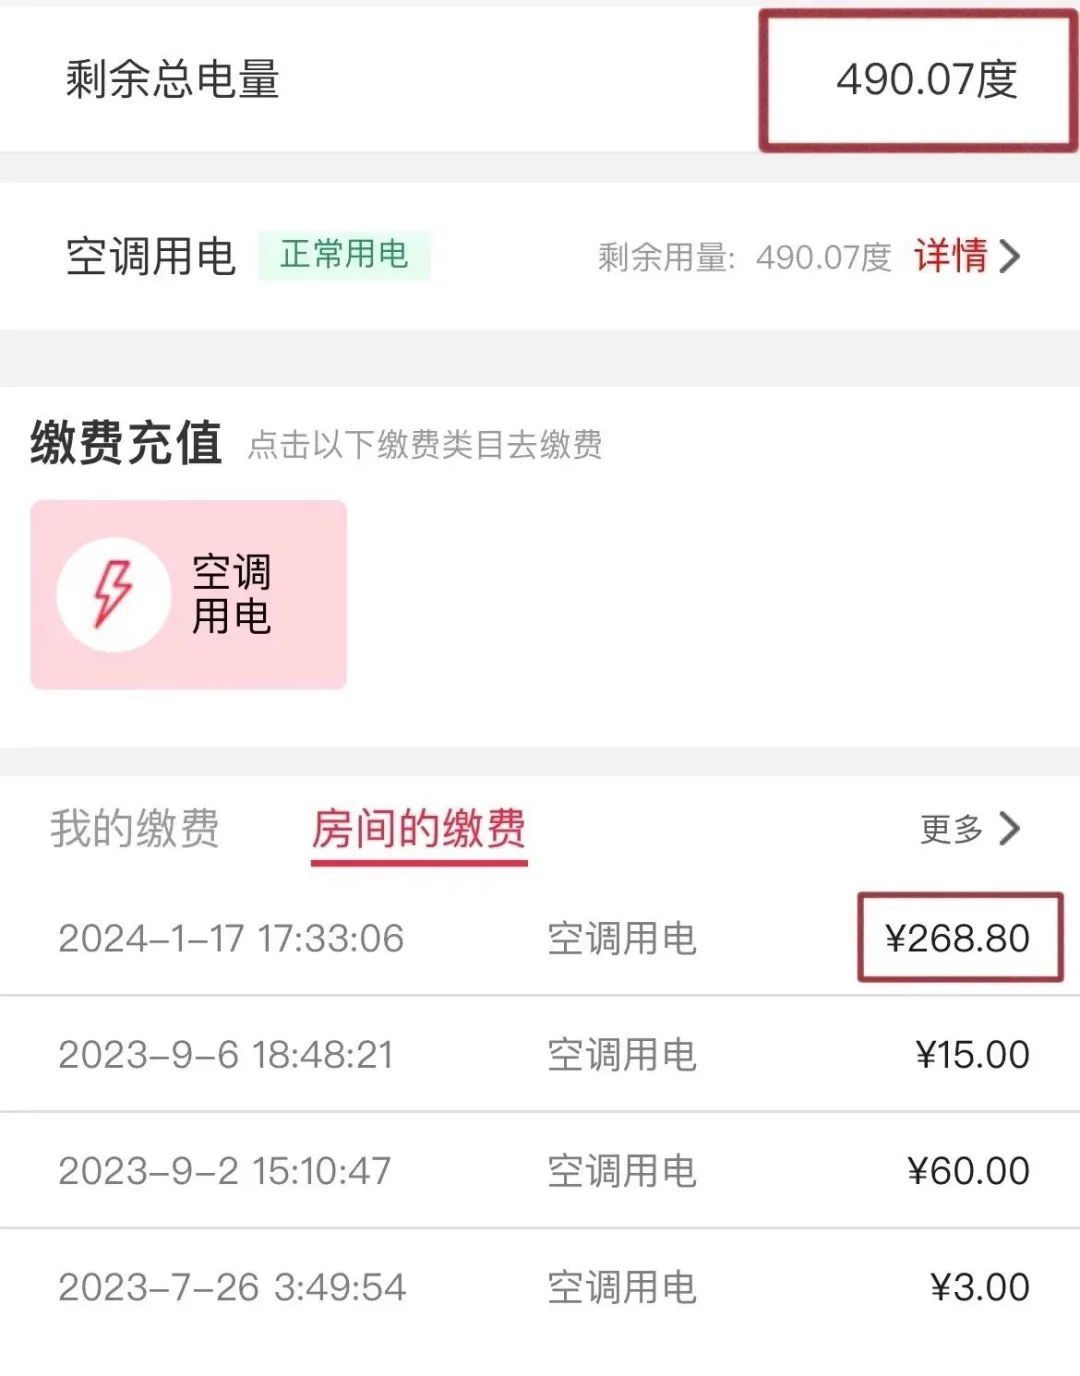This screenshot has width=1080, height=1376.
Task: View the 2023-7-26 payment record
Action: (232, 1287)
